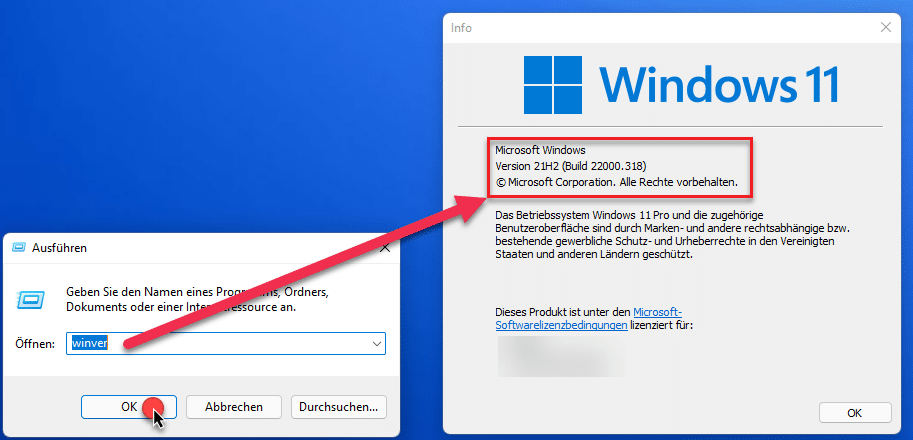913x440 pixels.
Task: Click the Ausführen title bar icon
Action: pyautogui.click(x=19, y=248)
